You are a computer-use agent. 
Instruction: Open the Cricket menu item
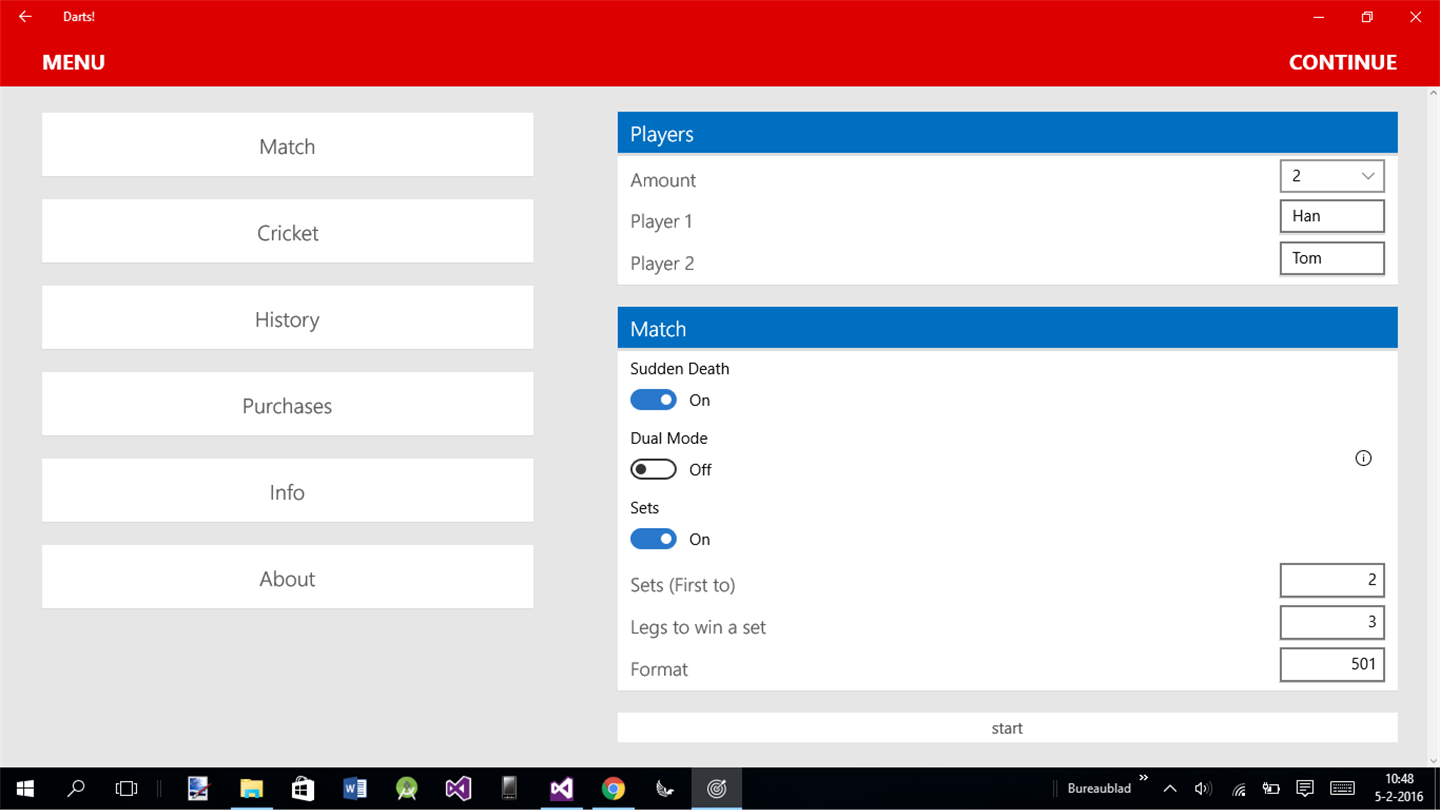(x=287, y=231)
